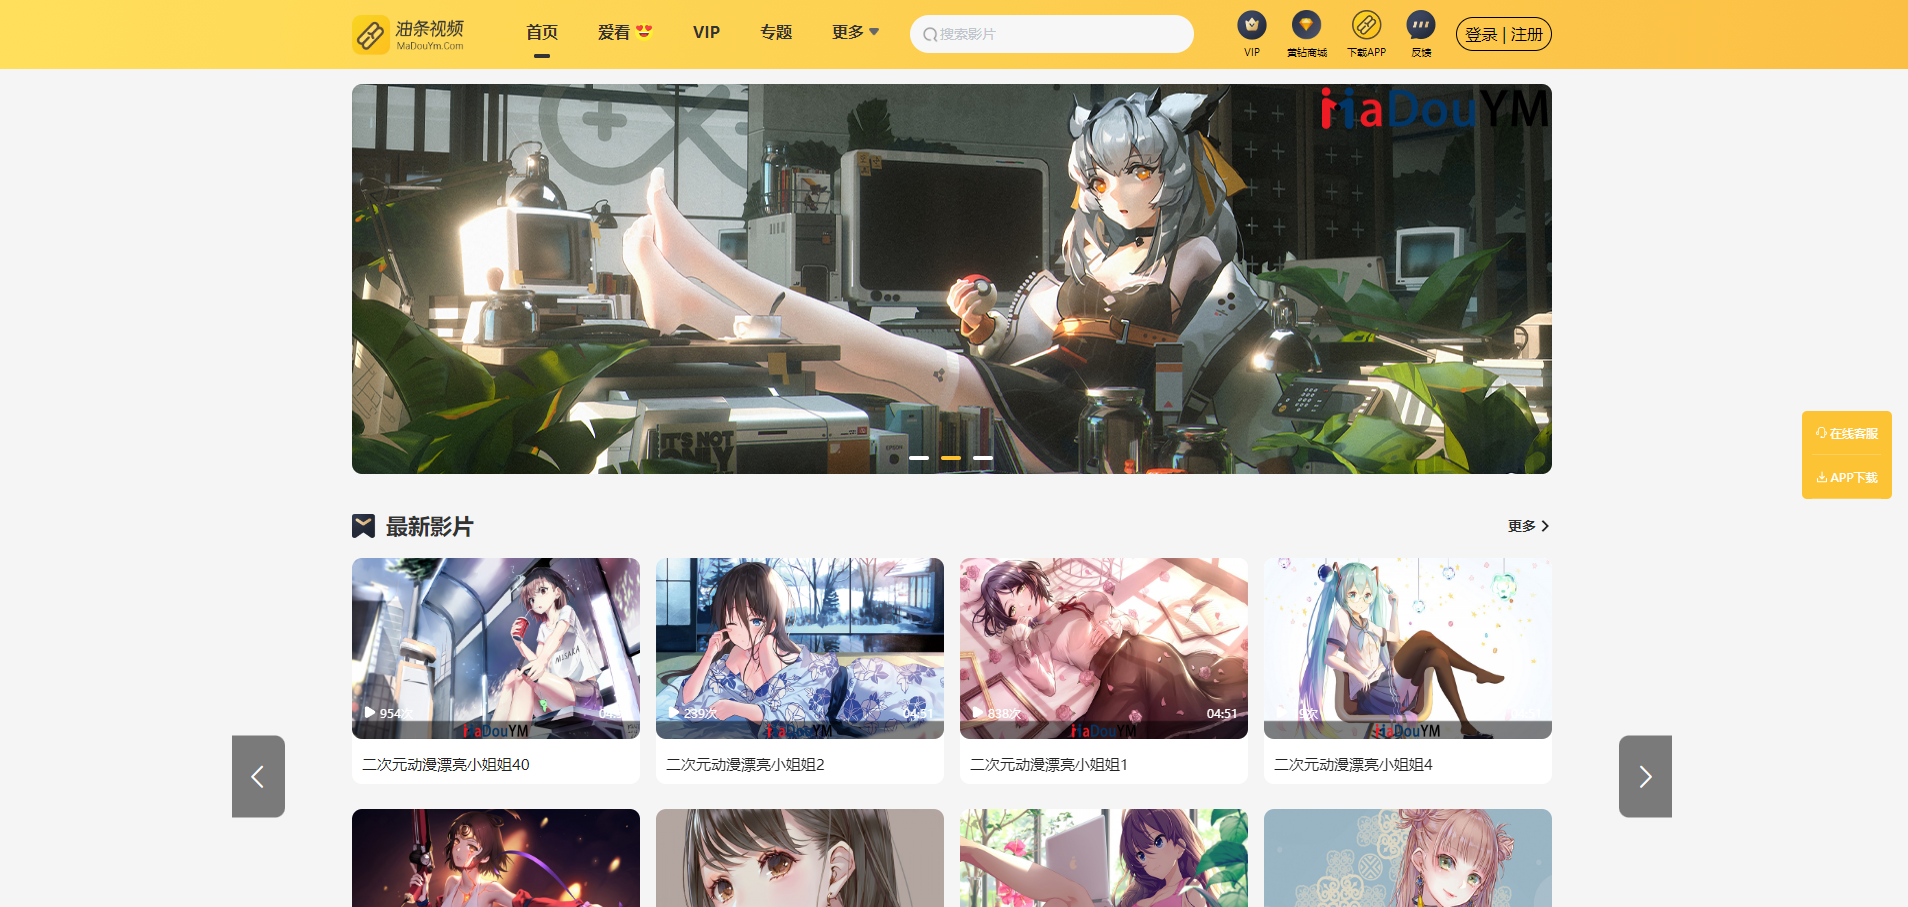Click the 在线客服 floating support button
The height and width of the screenshot is (907, 1908).
tap(1847, 434)
